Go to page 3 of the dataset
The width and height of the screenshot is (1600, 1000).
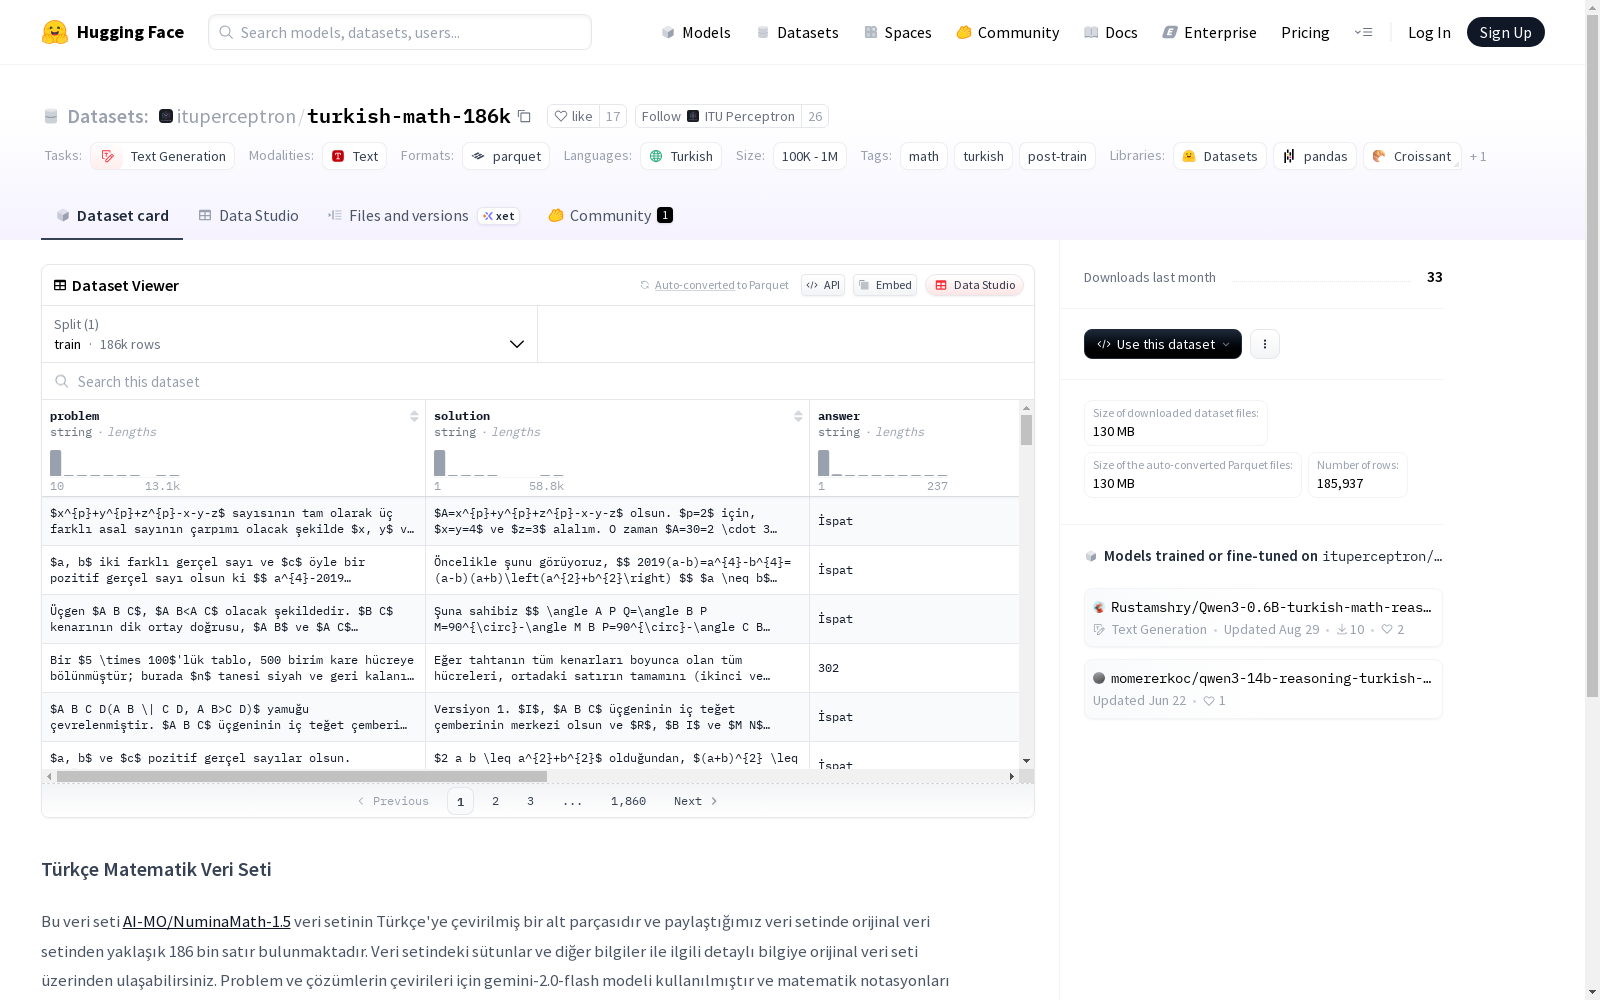[530, 801]
